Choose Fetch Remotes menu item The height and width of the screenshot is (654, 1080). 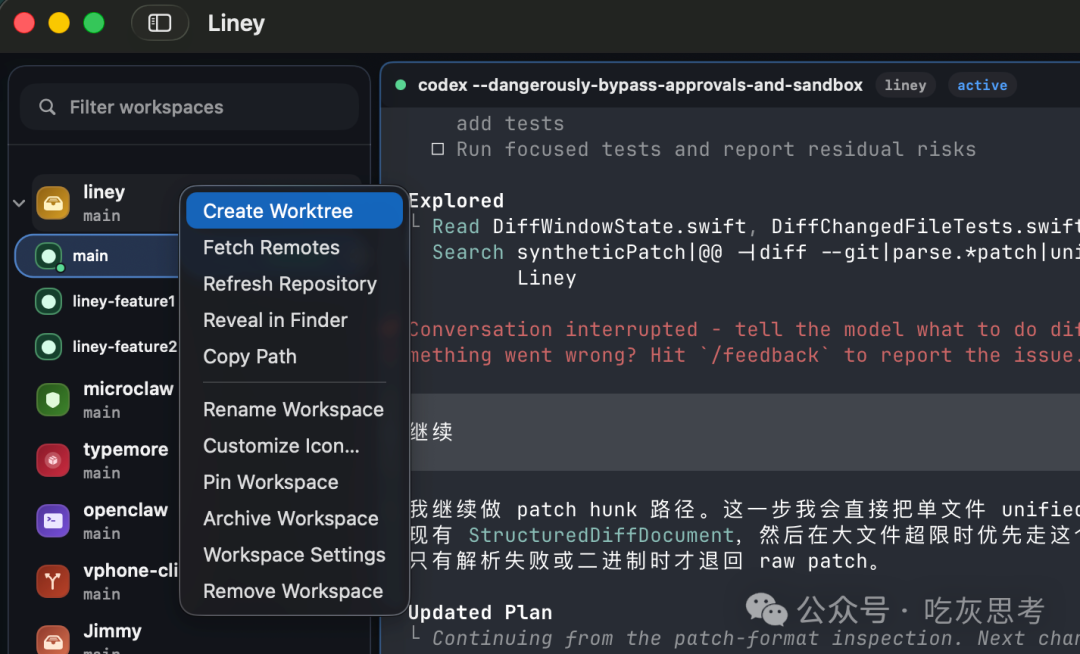tap(271, 248)
